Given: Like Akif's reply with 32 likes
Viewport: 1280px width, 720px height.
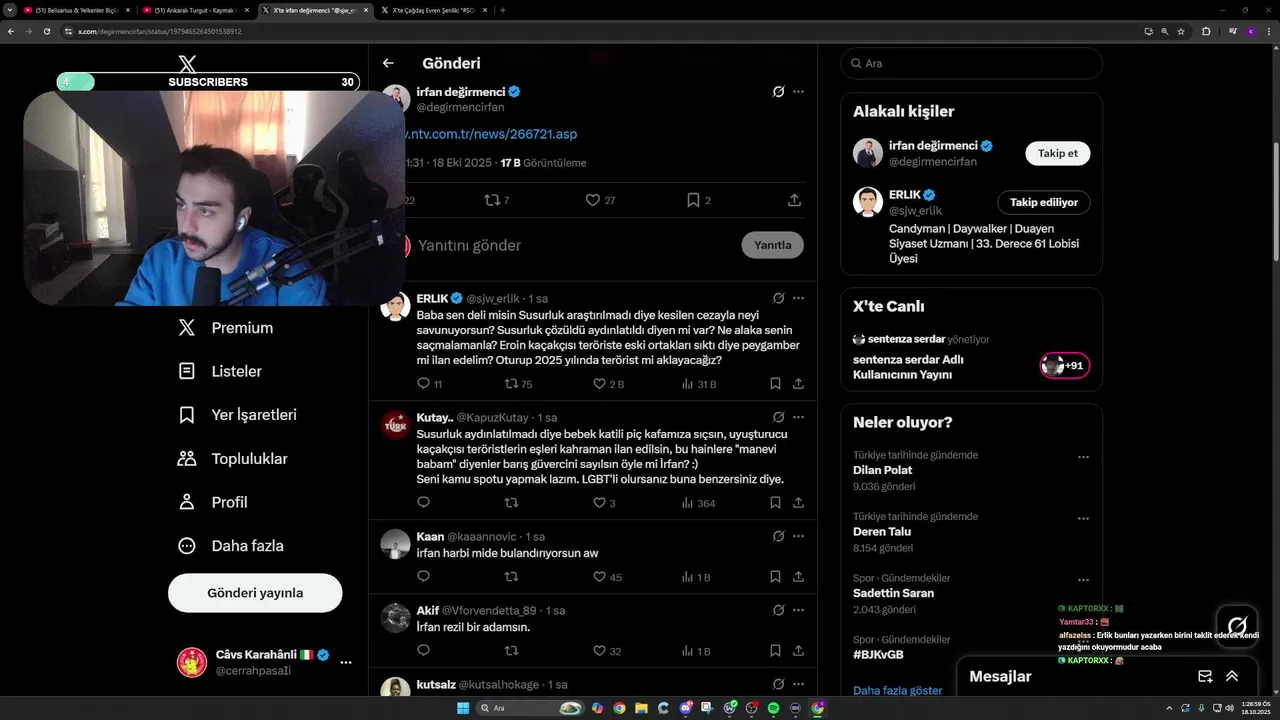Looking at the screenshot, I should pyautogui.click(x=607, y=651).
